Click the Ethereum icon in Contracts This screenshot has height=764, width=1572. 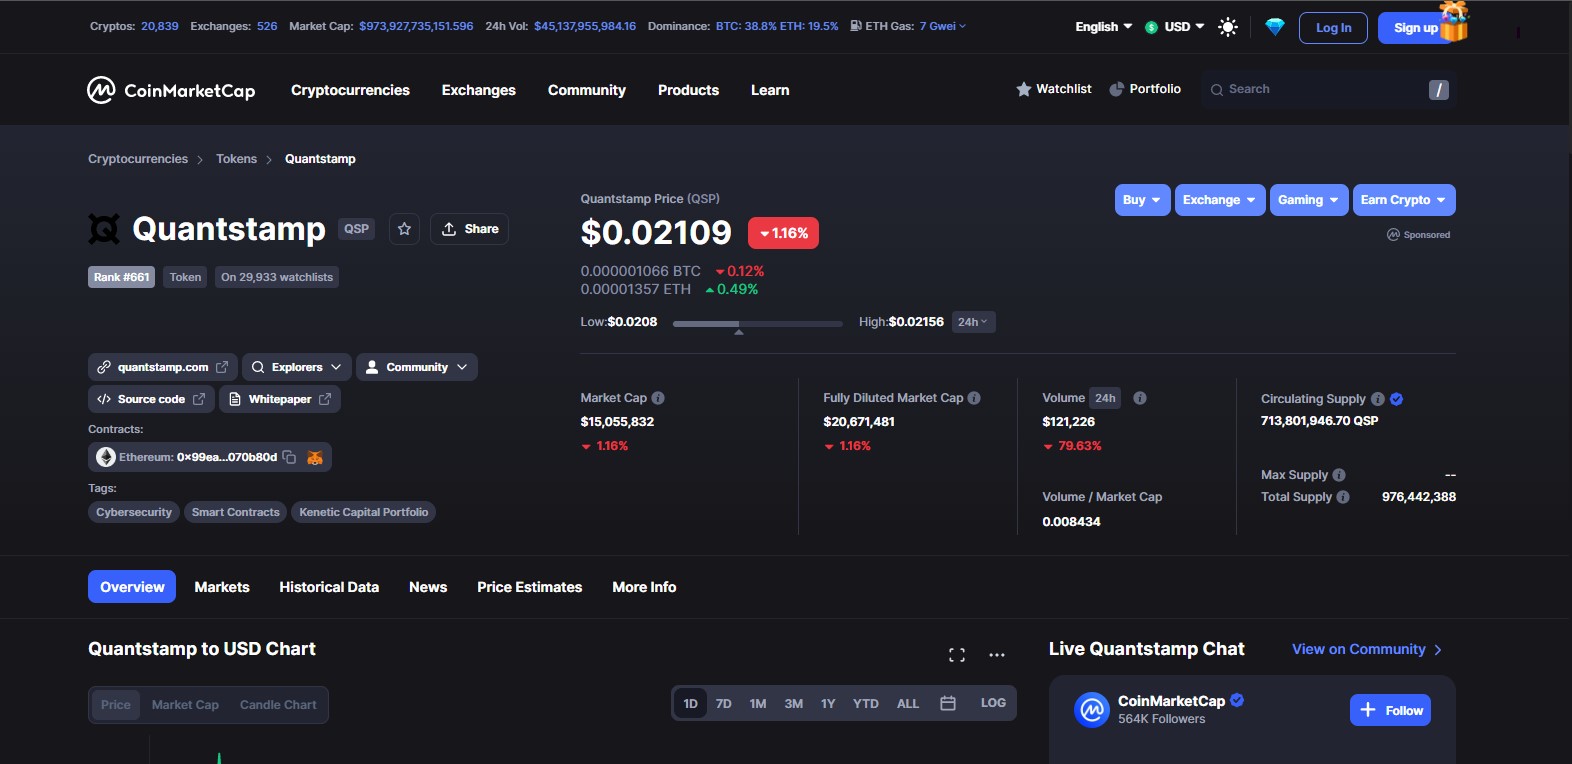tap(106, 457)
